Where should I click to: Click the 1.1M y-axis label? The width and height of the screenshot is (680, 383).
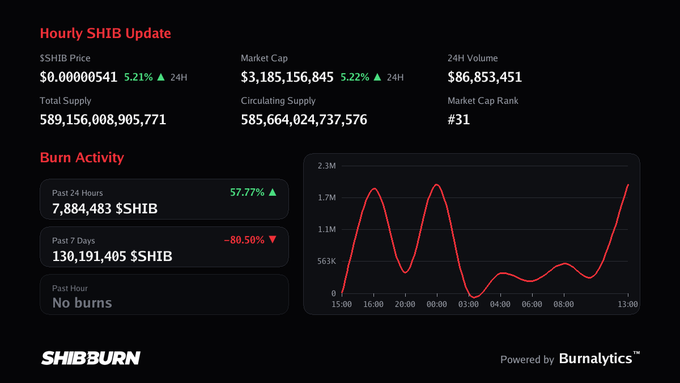327,229
